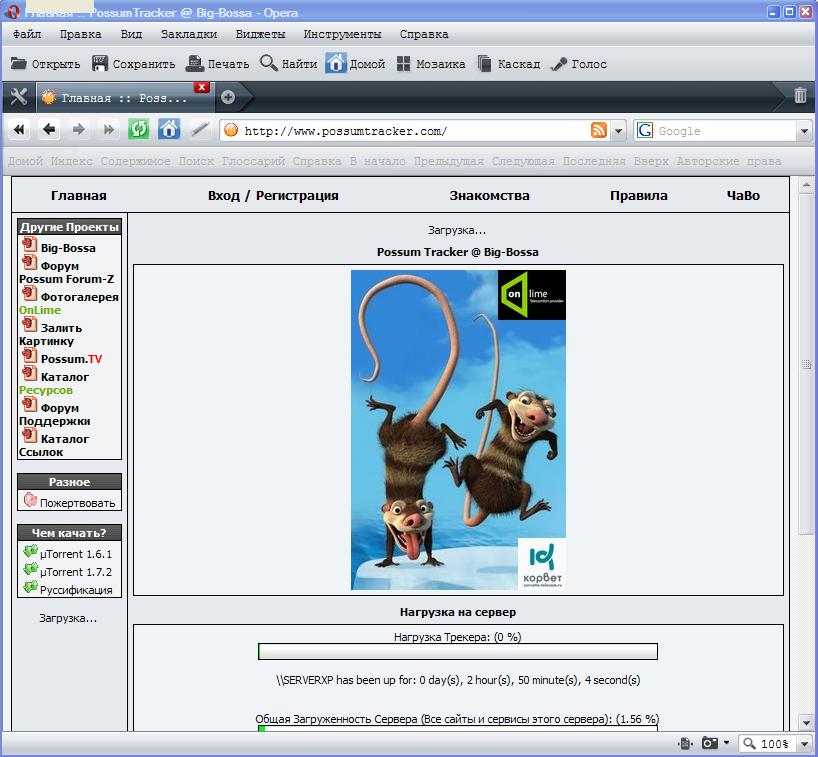Download µTorrent 1.7.2 link
Image resolution: width=818 pixels, height=757 pixels.
click(x=76, y=572)
